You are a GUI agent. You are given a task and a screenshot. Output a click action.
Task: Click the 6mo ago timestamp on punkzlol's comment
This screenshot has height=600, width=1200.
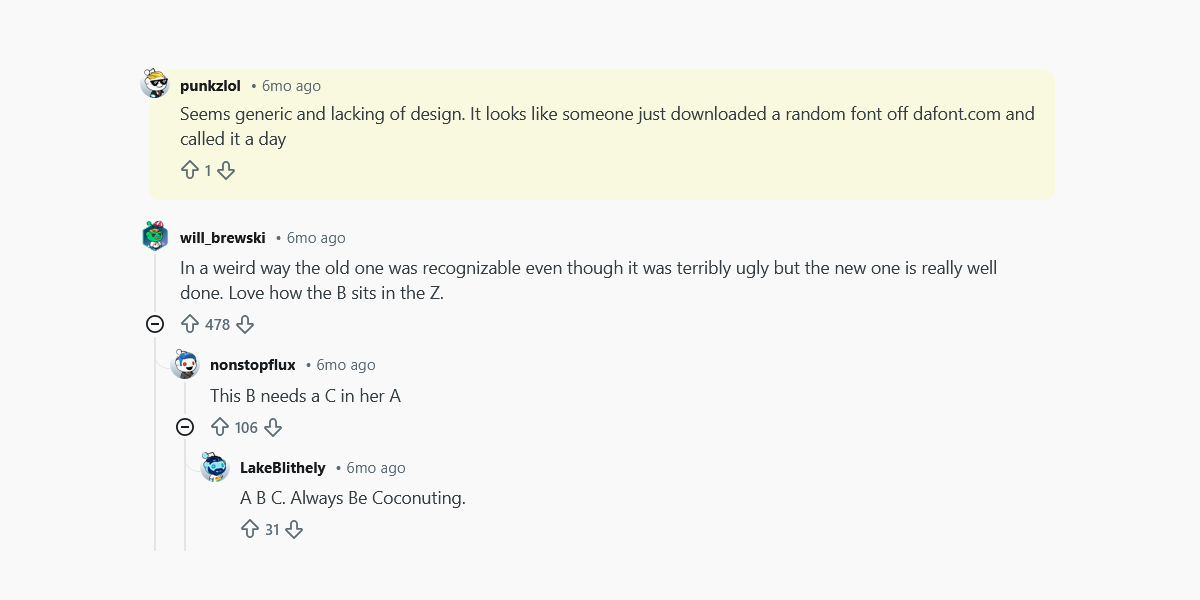coord(290,86)
